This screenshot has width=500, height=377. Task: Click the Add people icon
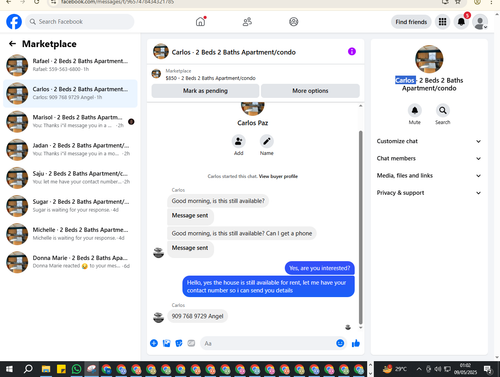[x=239, y=141]
